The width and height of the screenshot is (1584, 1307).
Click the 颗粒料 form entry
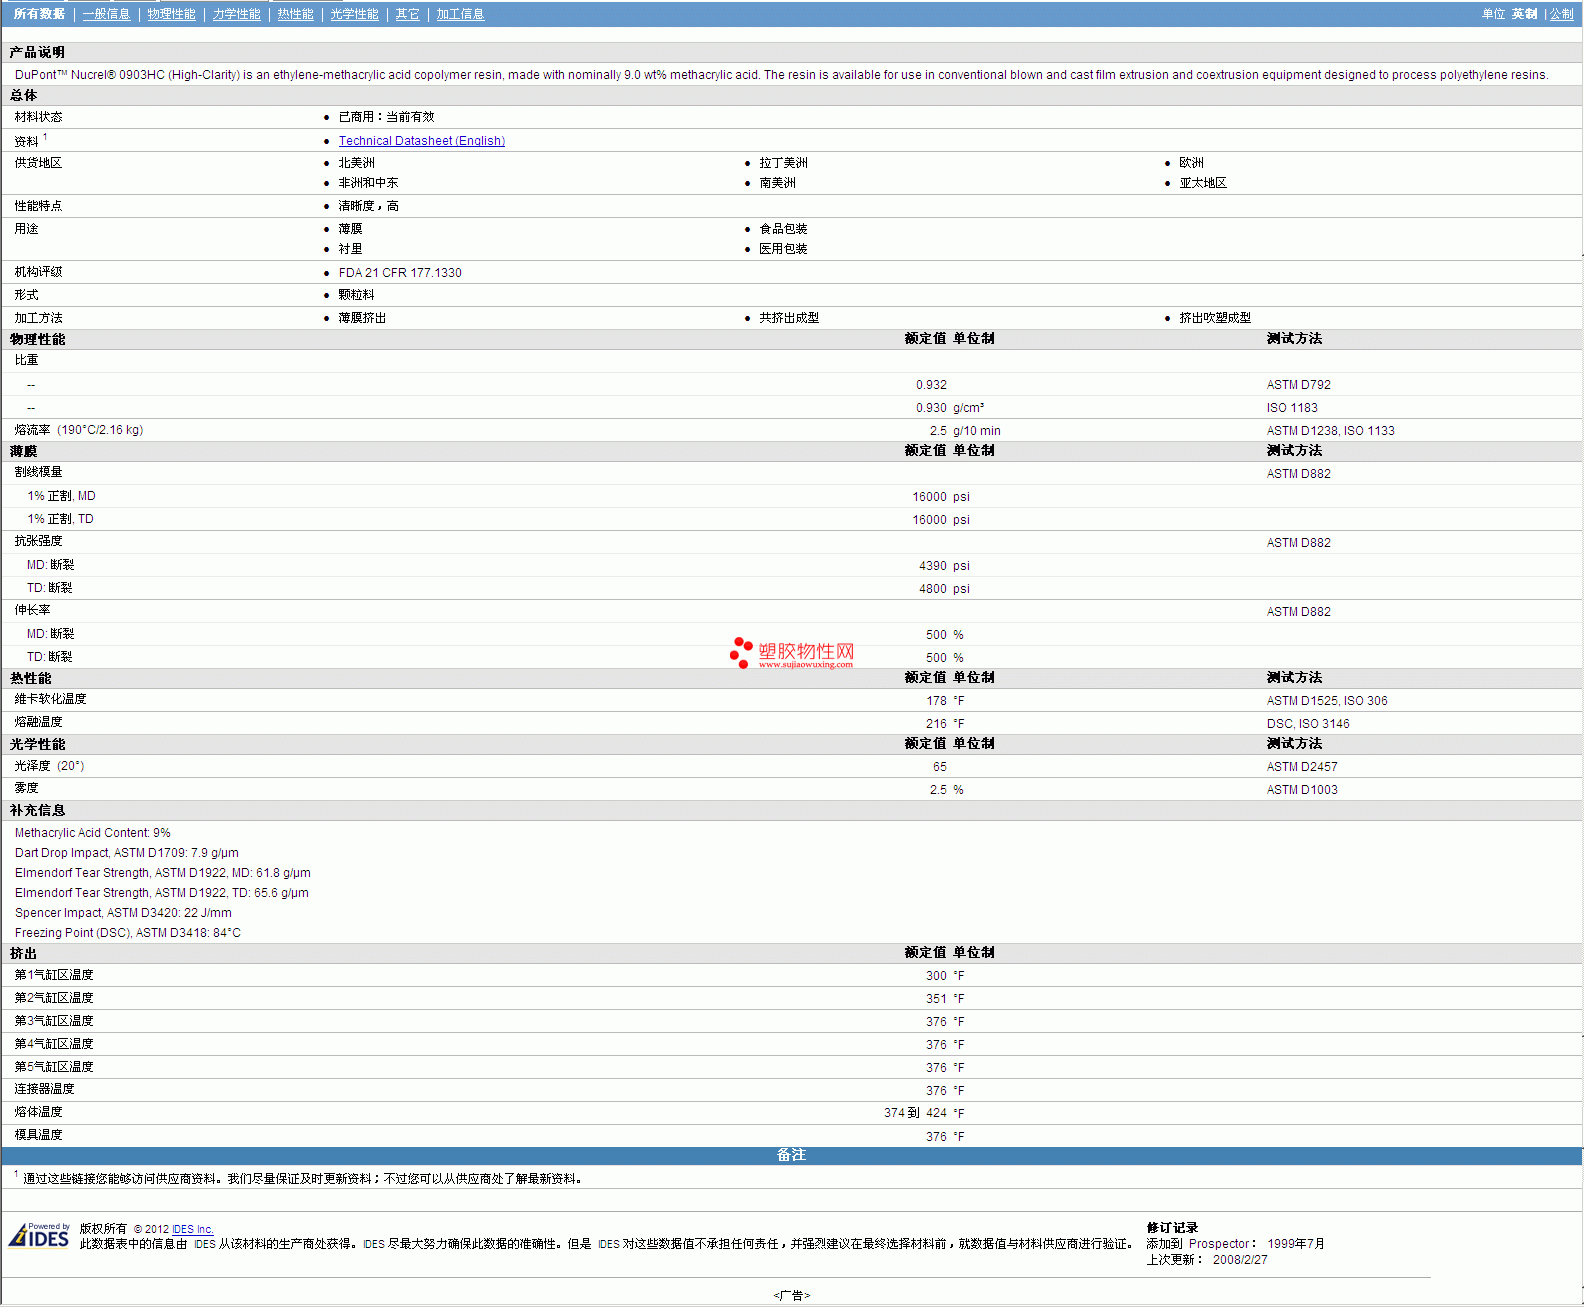(x=356, y=295)
